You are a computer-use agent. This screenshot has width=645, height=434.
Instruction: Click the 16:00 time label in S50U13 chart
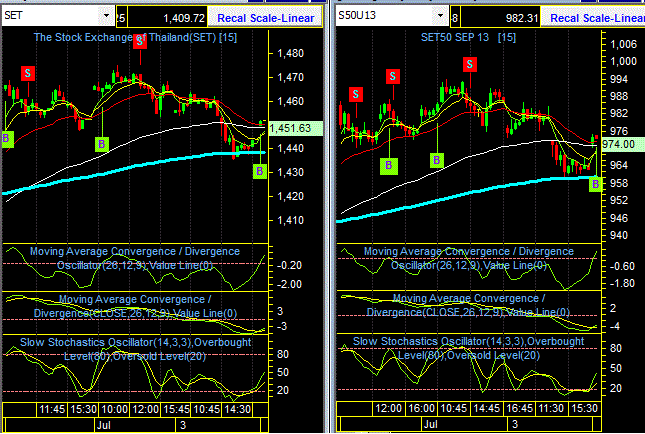[422, 409]
